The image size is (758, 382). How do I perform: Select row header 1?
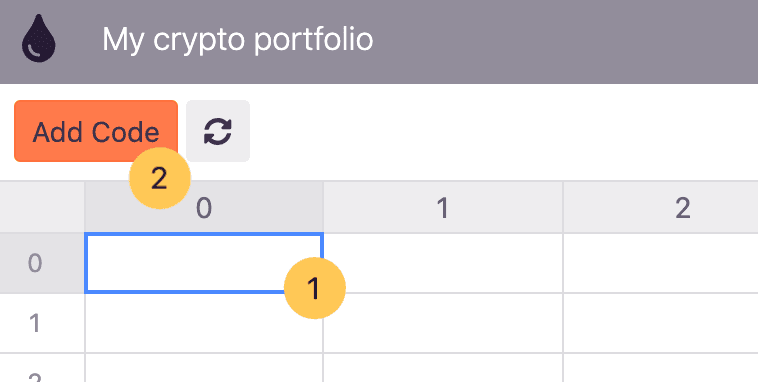pos(42,323)
